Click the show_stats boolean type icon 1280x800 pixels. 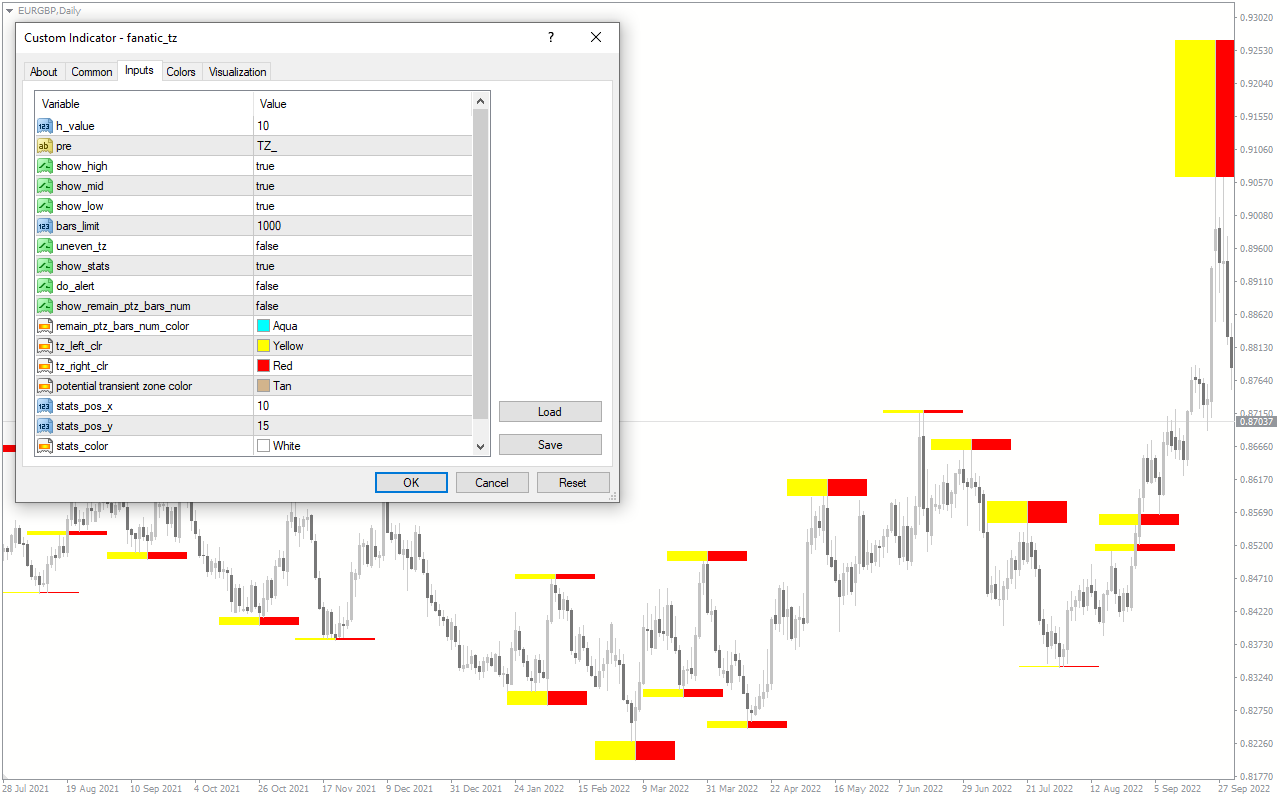click(44, 266)
